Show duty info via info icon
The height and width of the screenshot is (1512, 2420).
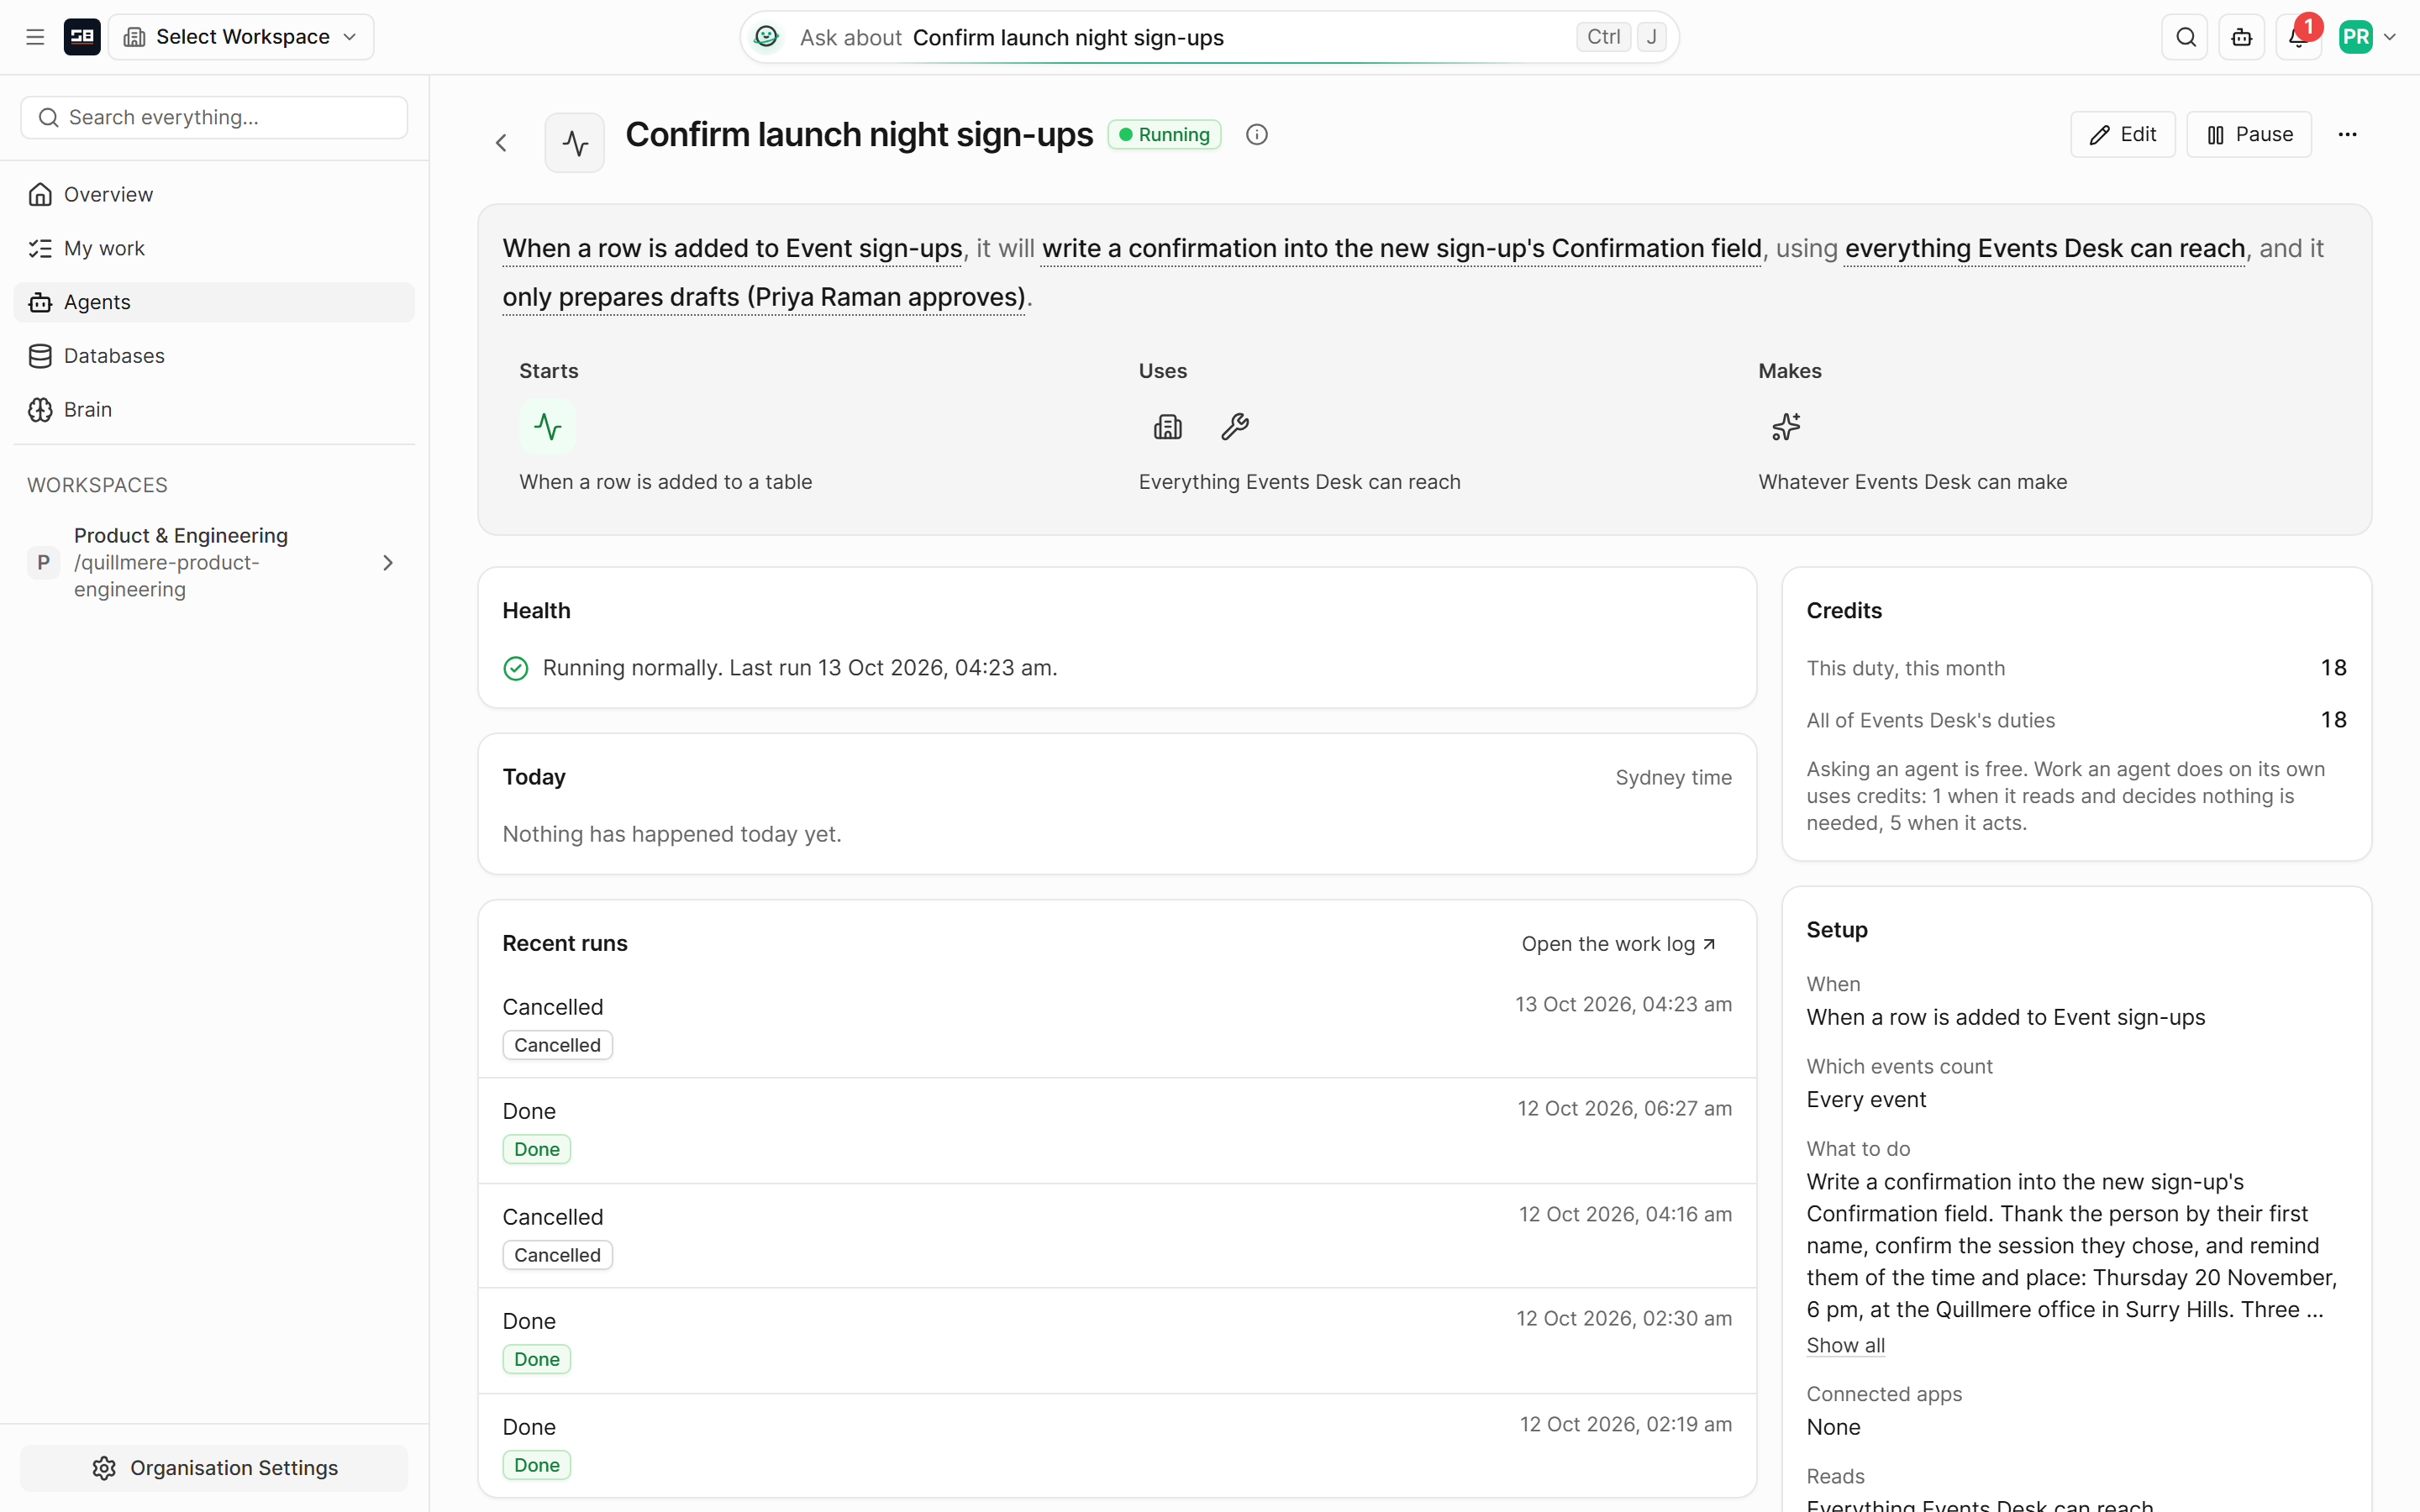[1257, 134]
